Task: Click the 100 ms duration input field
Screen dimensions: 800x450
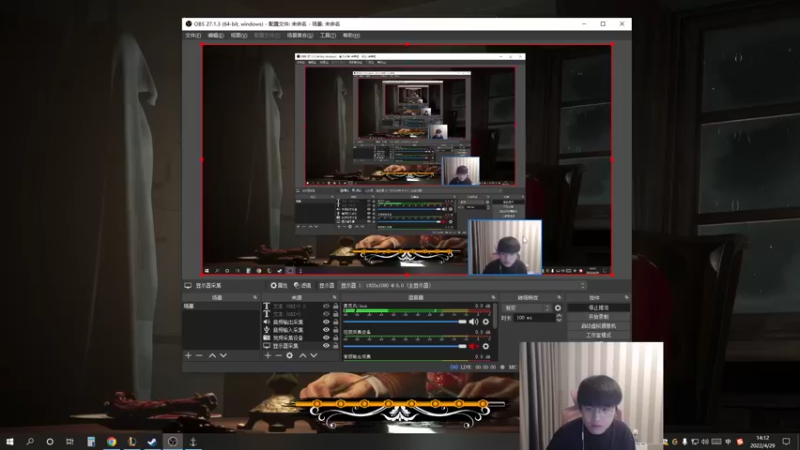Action: tap(534, 318)
